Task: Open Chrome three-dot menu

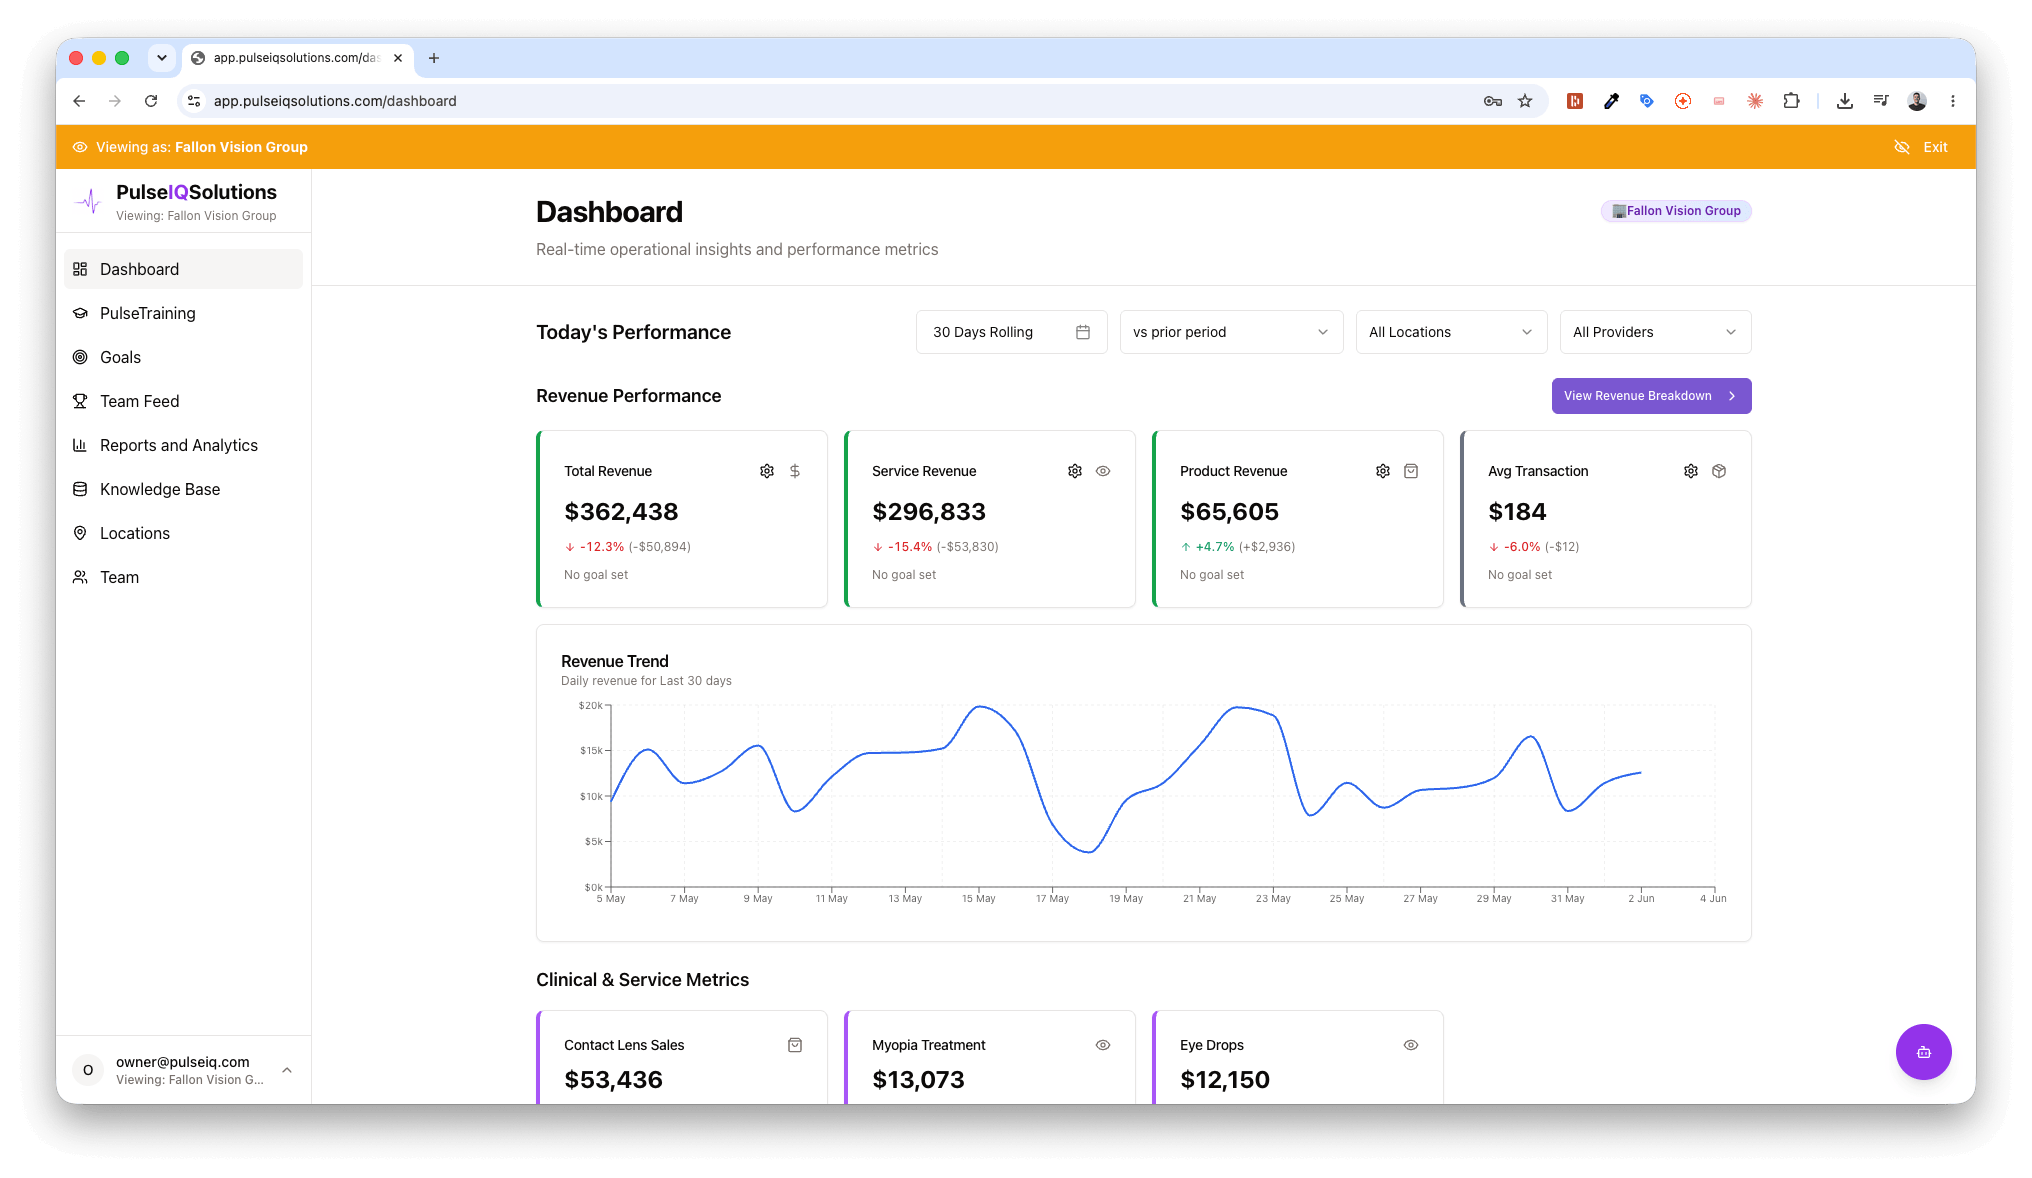Action: click(x=1953, y=101)
